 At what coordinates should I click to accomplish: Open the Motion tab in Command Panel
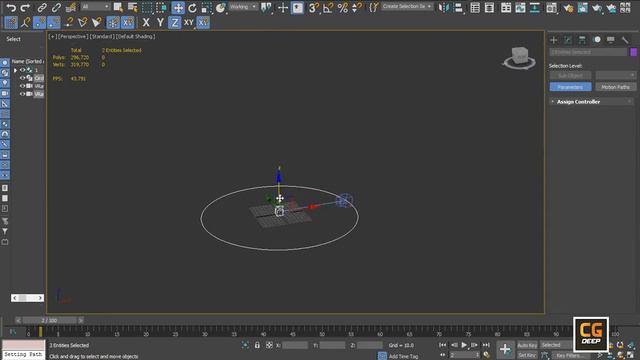(597, 40)
